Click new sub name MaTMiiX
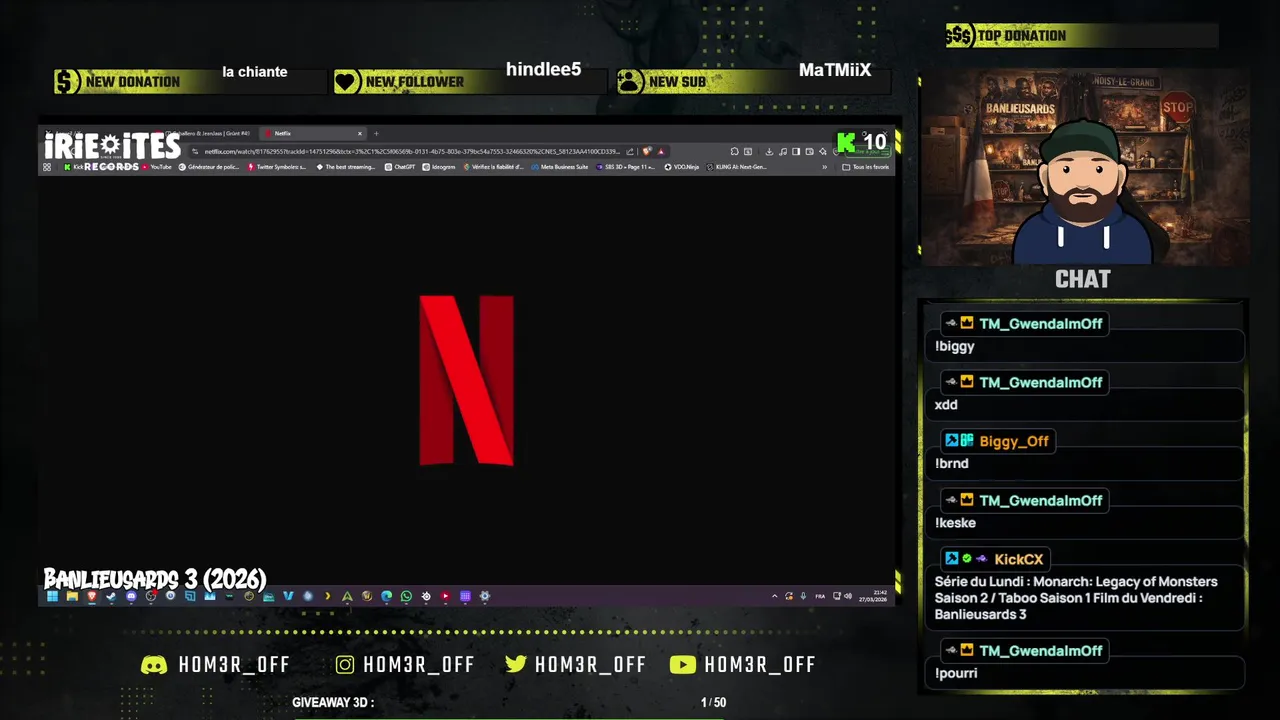1280x720 pixels. 835,70
